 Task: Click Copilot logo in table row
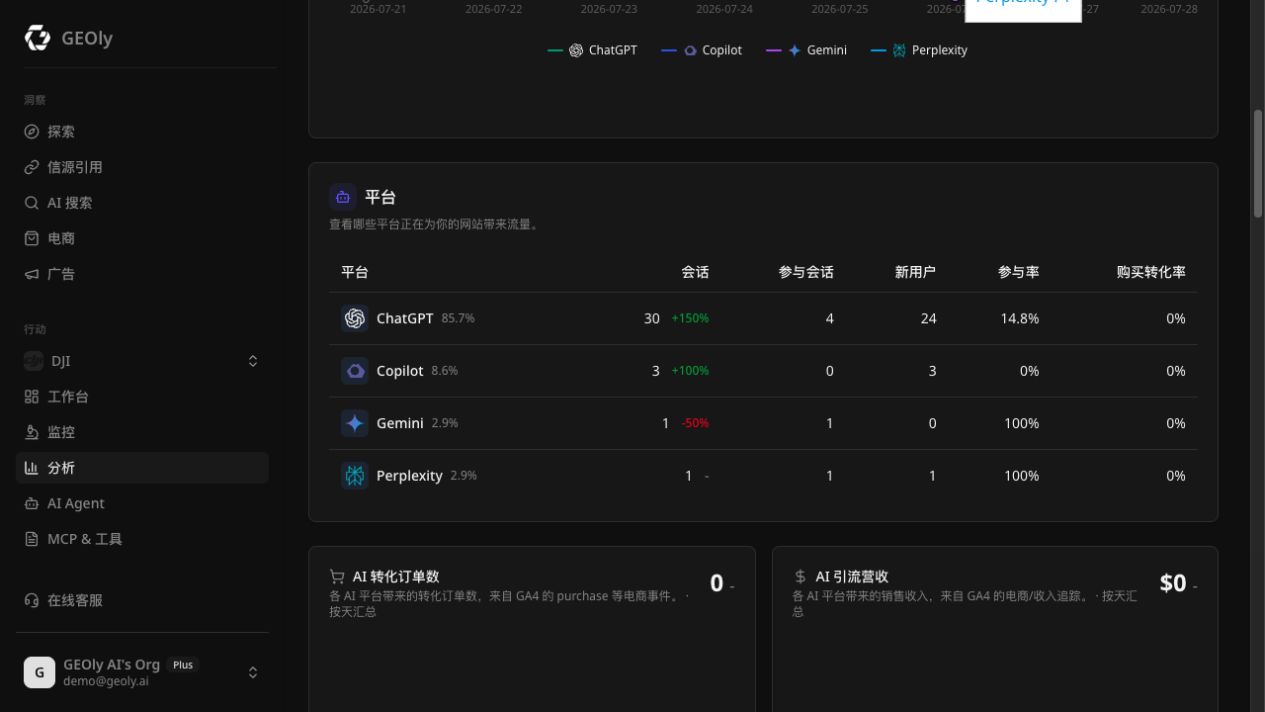354,371
